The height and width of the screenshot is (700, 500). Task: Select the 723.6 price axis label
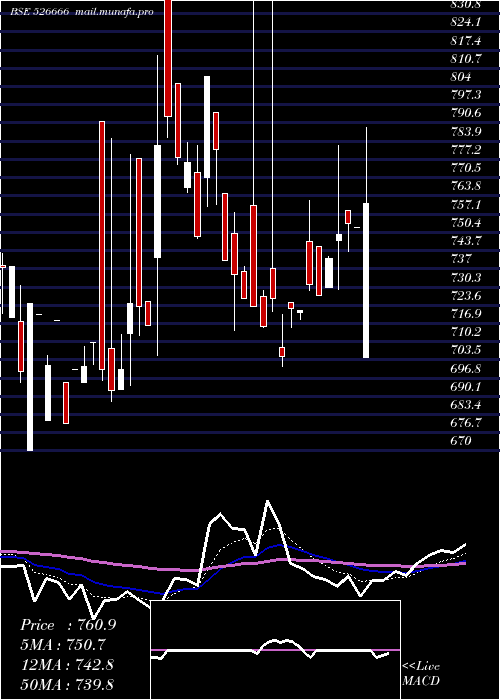[x=466, y=295]
